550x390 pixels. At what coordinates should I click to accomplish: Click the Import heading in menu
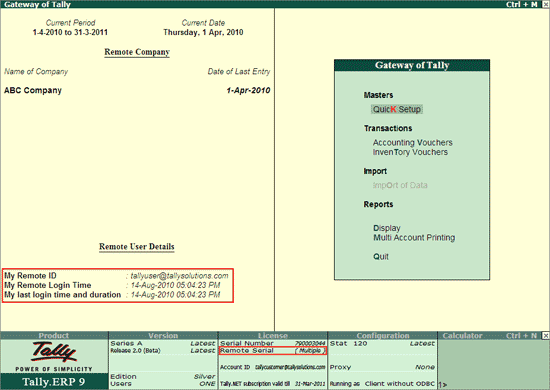point(375,171)
